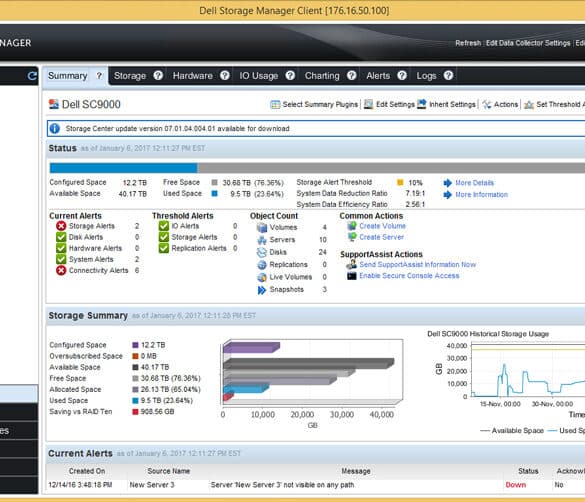
Task: Click the Select Summary Plugins button
Action: (314, 104)
